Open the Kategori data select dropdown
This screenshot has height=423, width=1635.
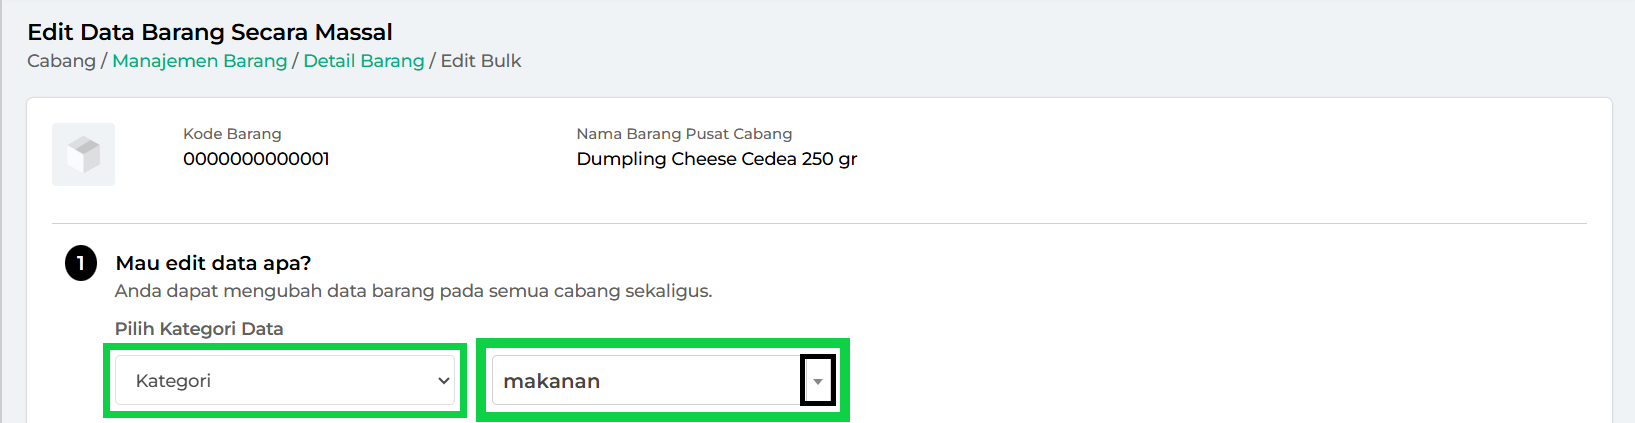pyautogui.click(x=285, y=380)
